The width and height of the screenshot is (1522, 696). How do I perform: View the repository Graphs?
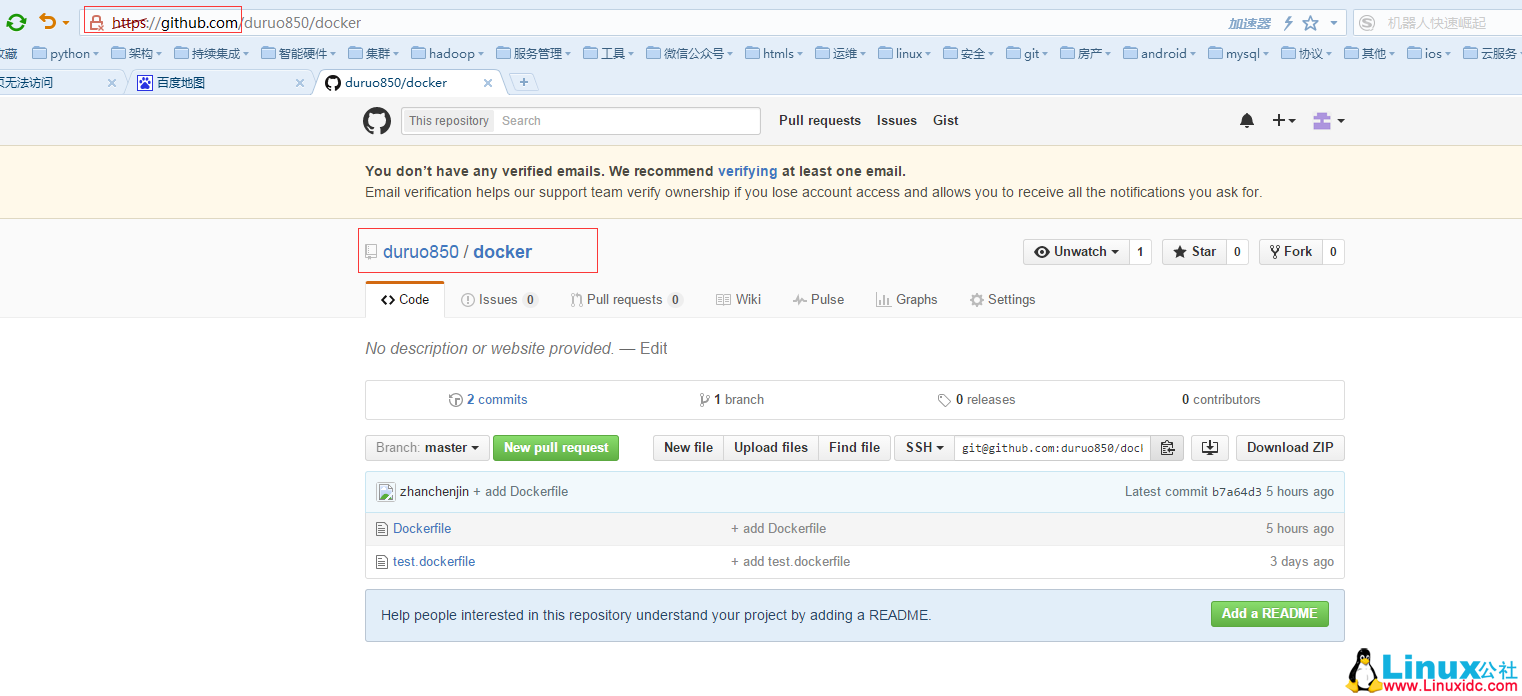[x=906, y=299]
